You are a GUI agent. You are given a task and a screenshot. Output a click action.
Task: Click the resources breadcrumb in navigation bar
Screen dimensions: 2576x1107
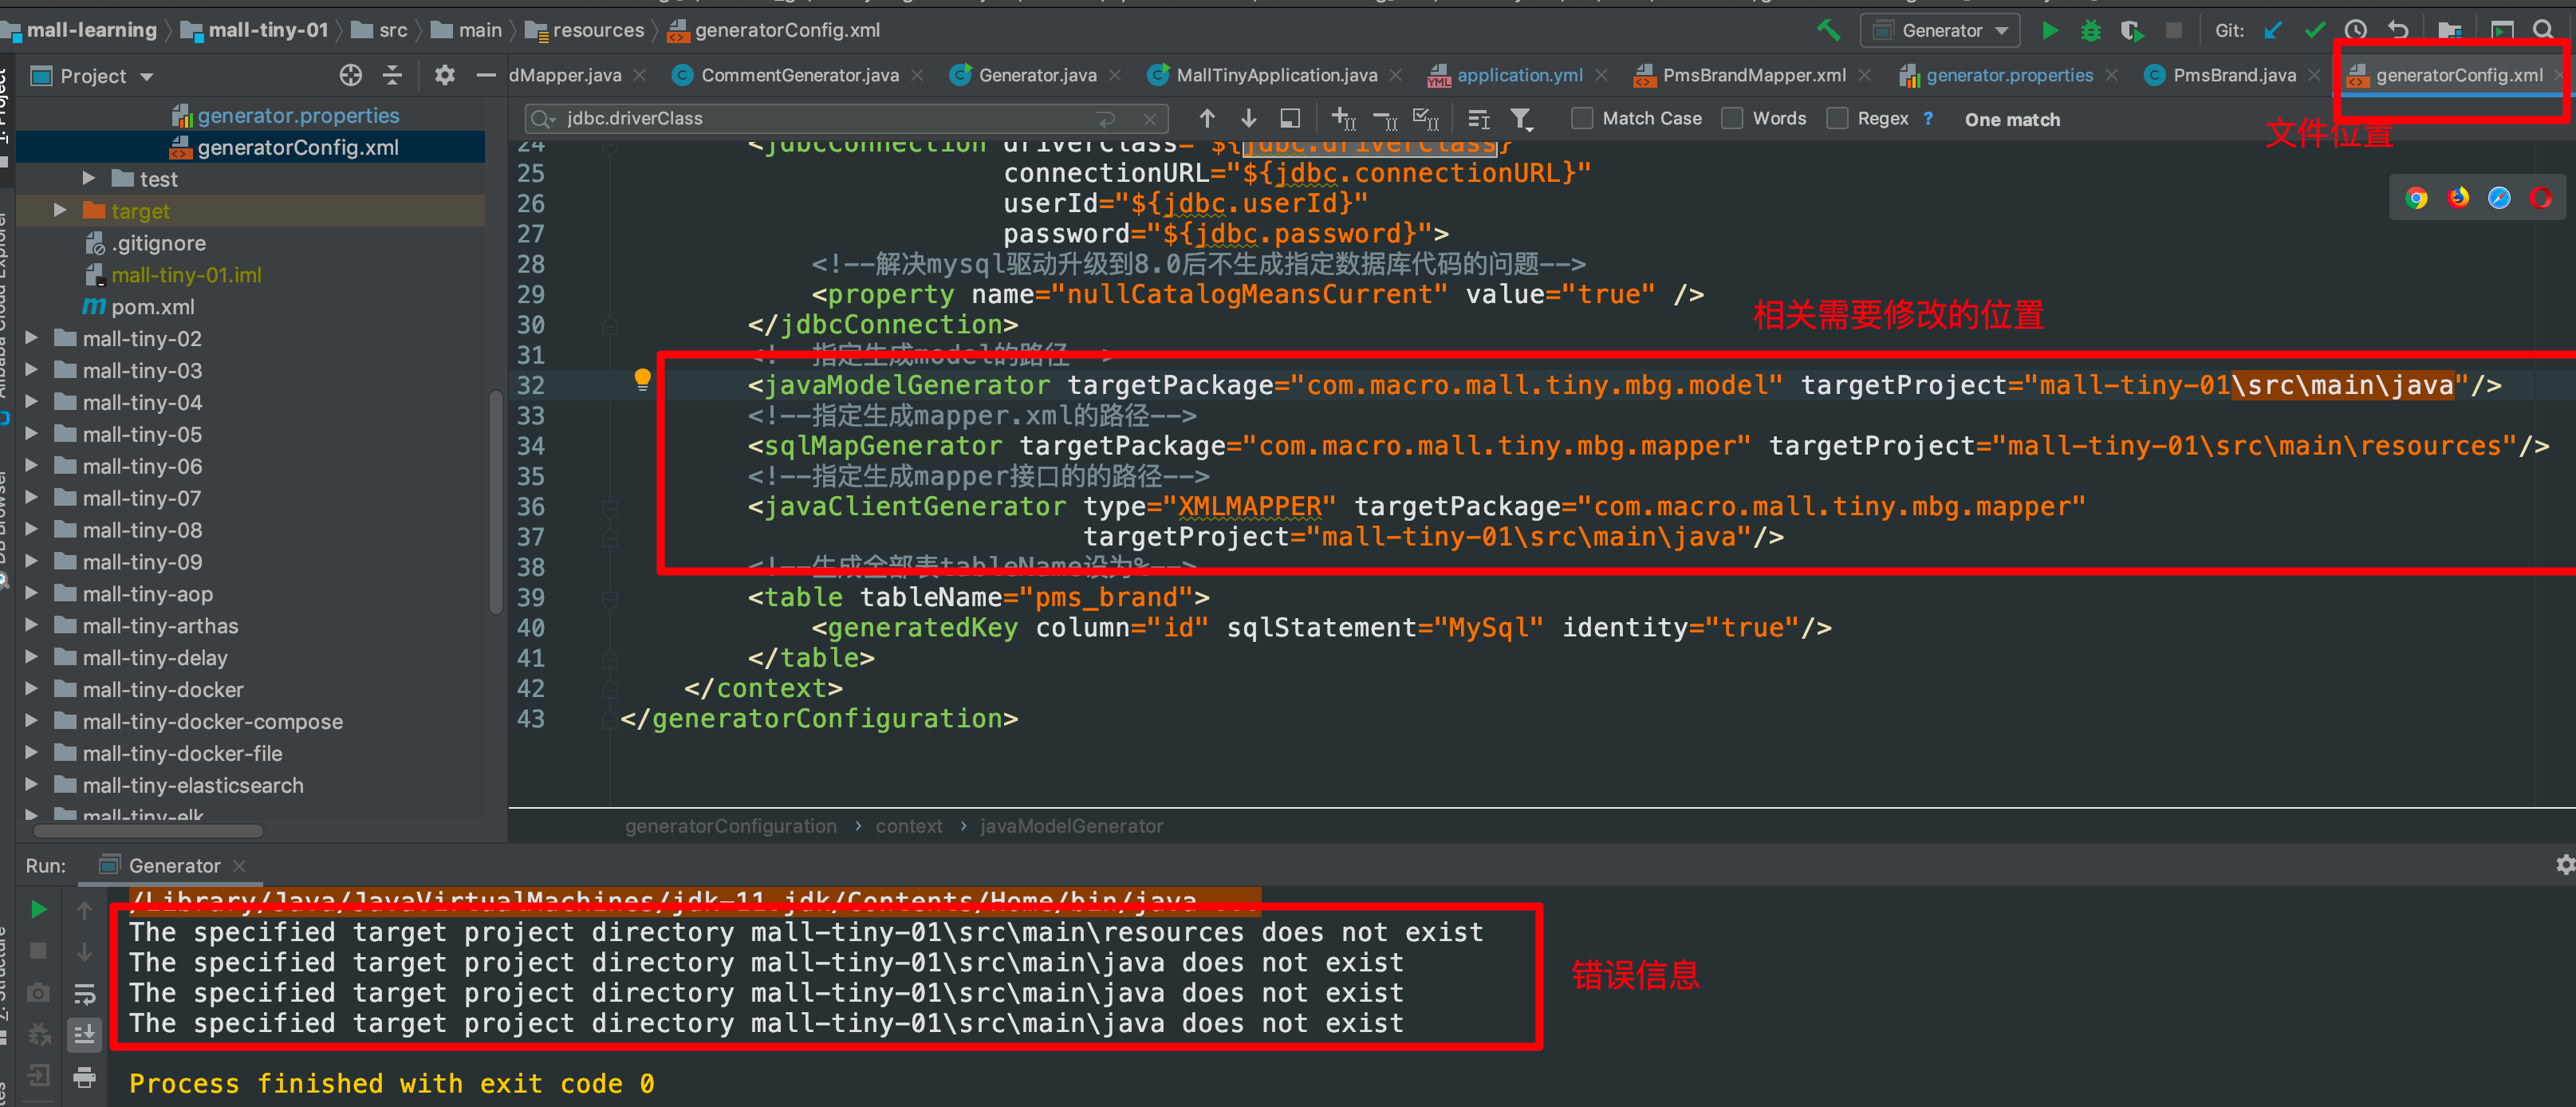pyautogui.click(x=598, y=30)
